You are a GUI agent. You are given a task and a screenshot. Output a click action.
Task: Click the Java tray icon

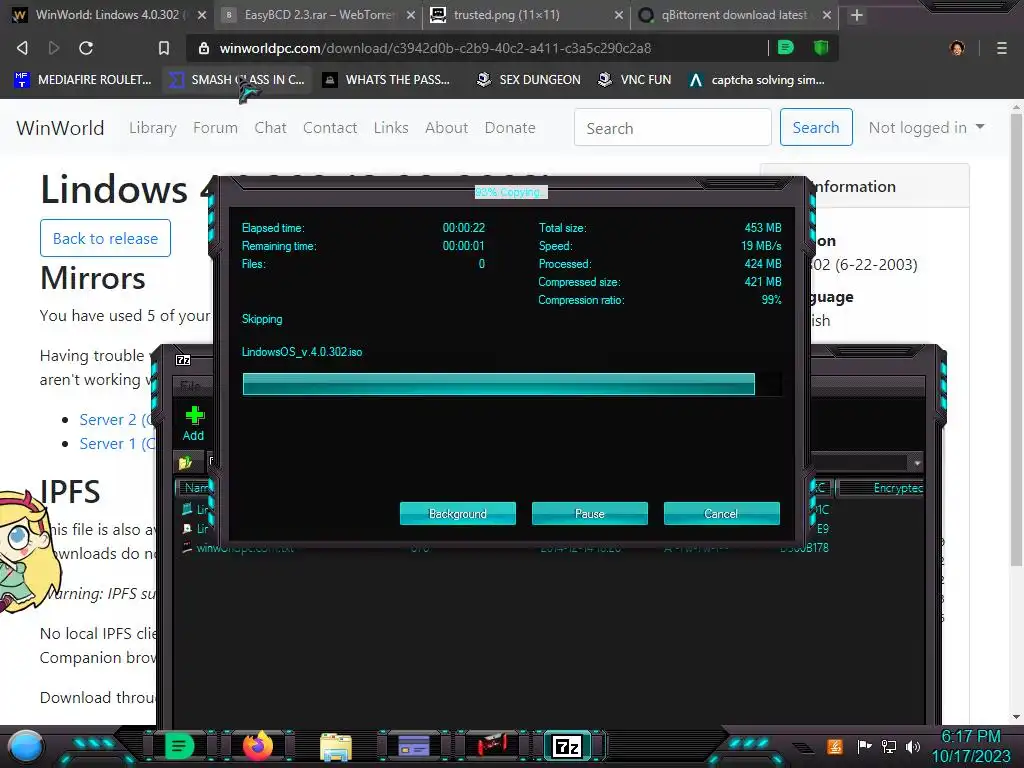point(835,746)
